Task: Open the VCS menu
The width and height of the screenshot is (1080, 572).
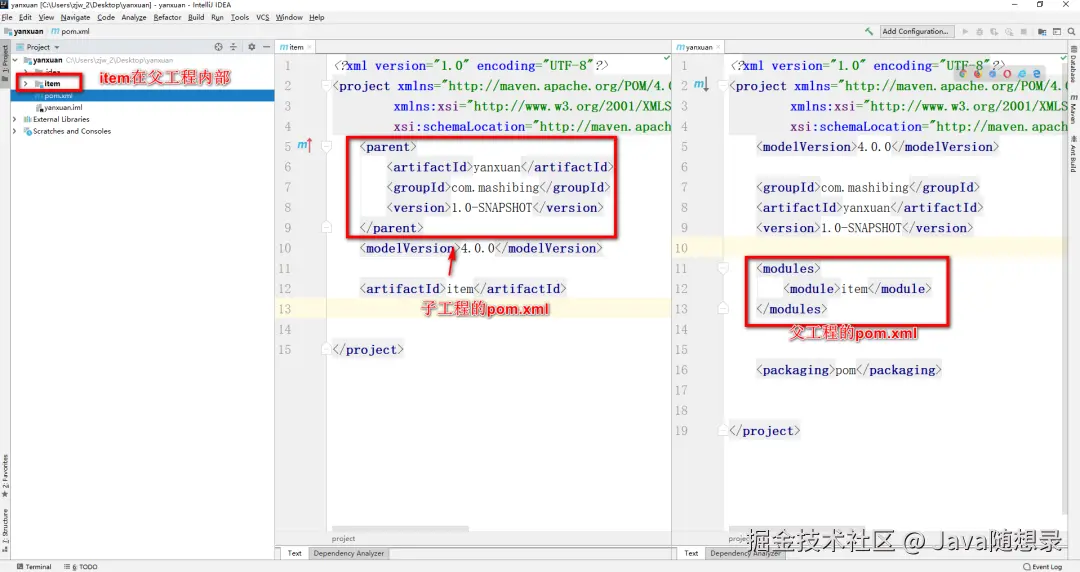Action: (262, 17)
